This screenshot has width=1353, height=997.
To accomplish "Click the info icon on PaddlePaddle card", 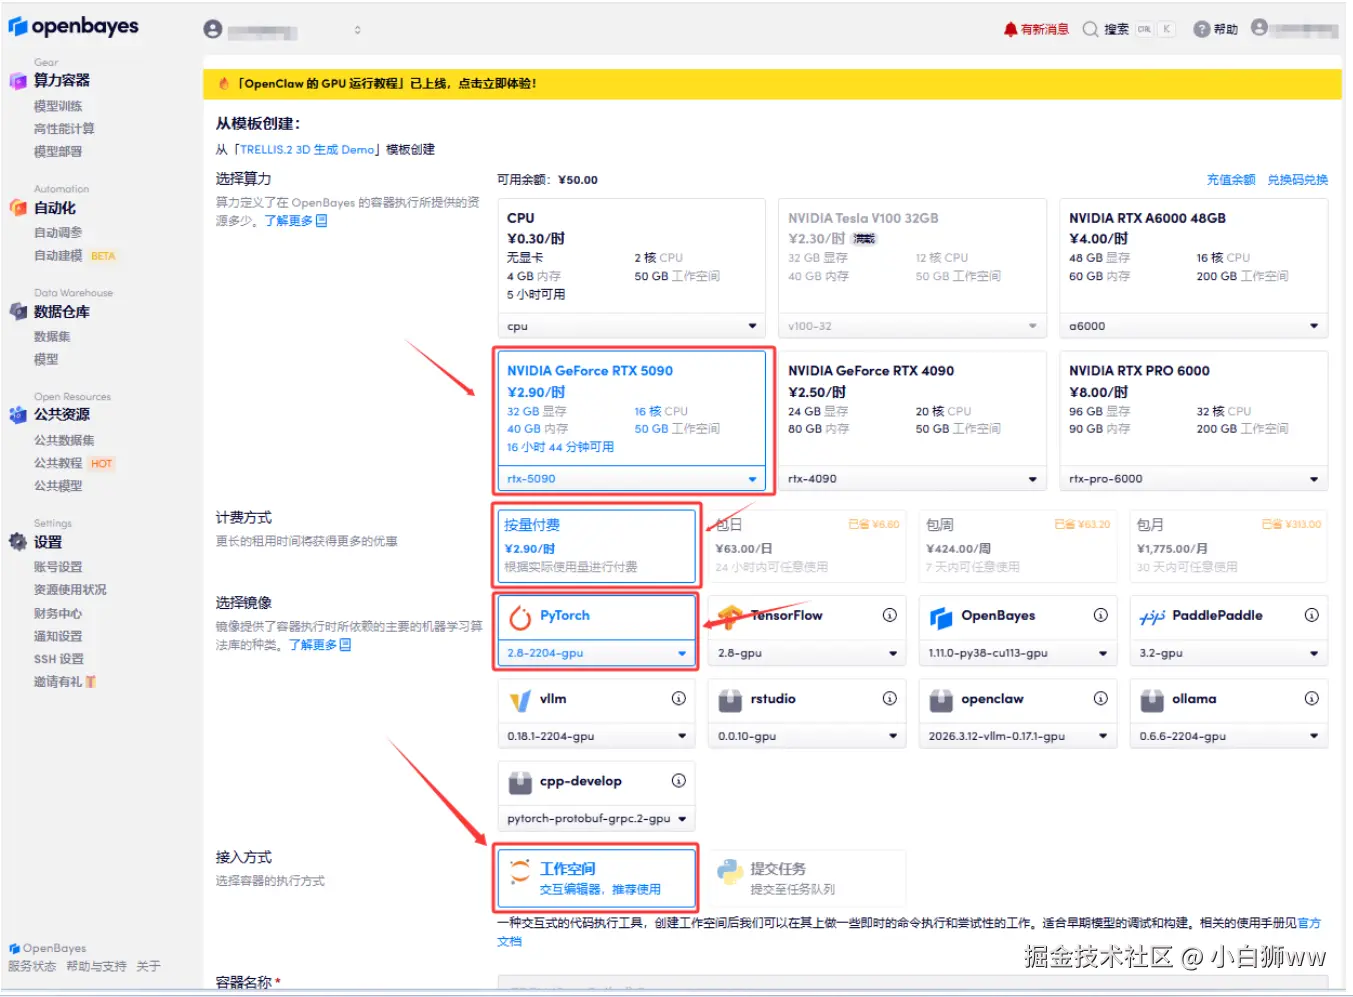I will [x=1311, y=615].
